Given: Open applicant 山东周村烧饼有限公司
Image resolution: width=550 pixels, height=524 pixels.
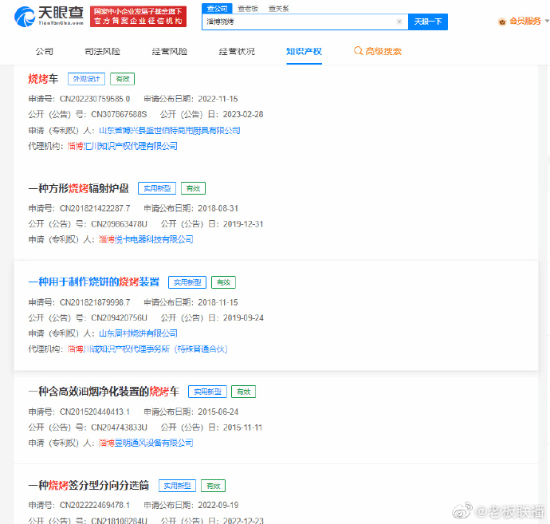Looking at the screenshot, I should pyautogui.click(x=138, y=333).
